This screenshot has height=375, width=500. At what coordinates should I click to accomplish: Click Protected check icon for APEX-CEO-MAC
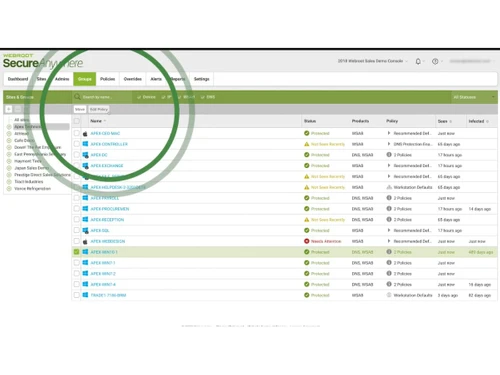pyautogui.click(x=307, y=133)
